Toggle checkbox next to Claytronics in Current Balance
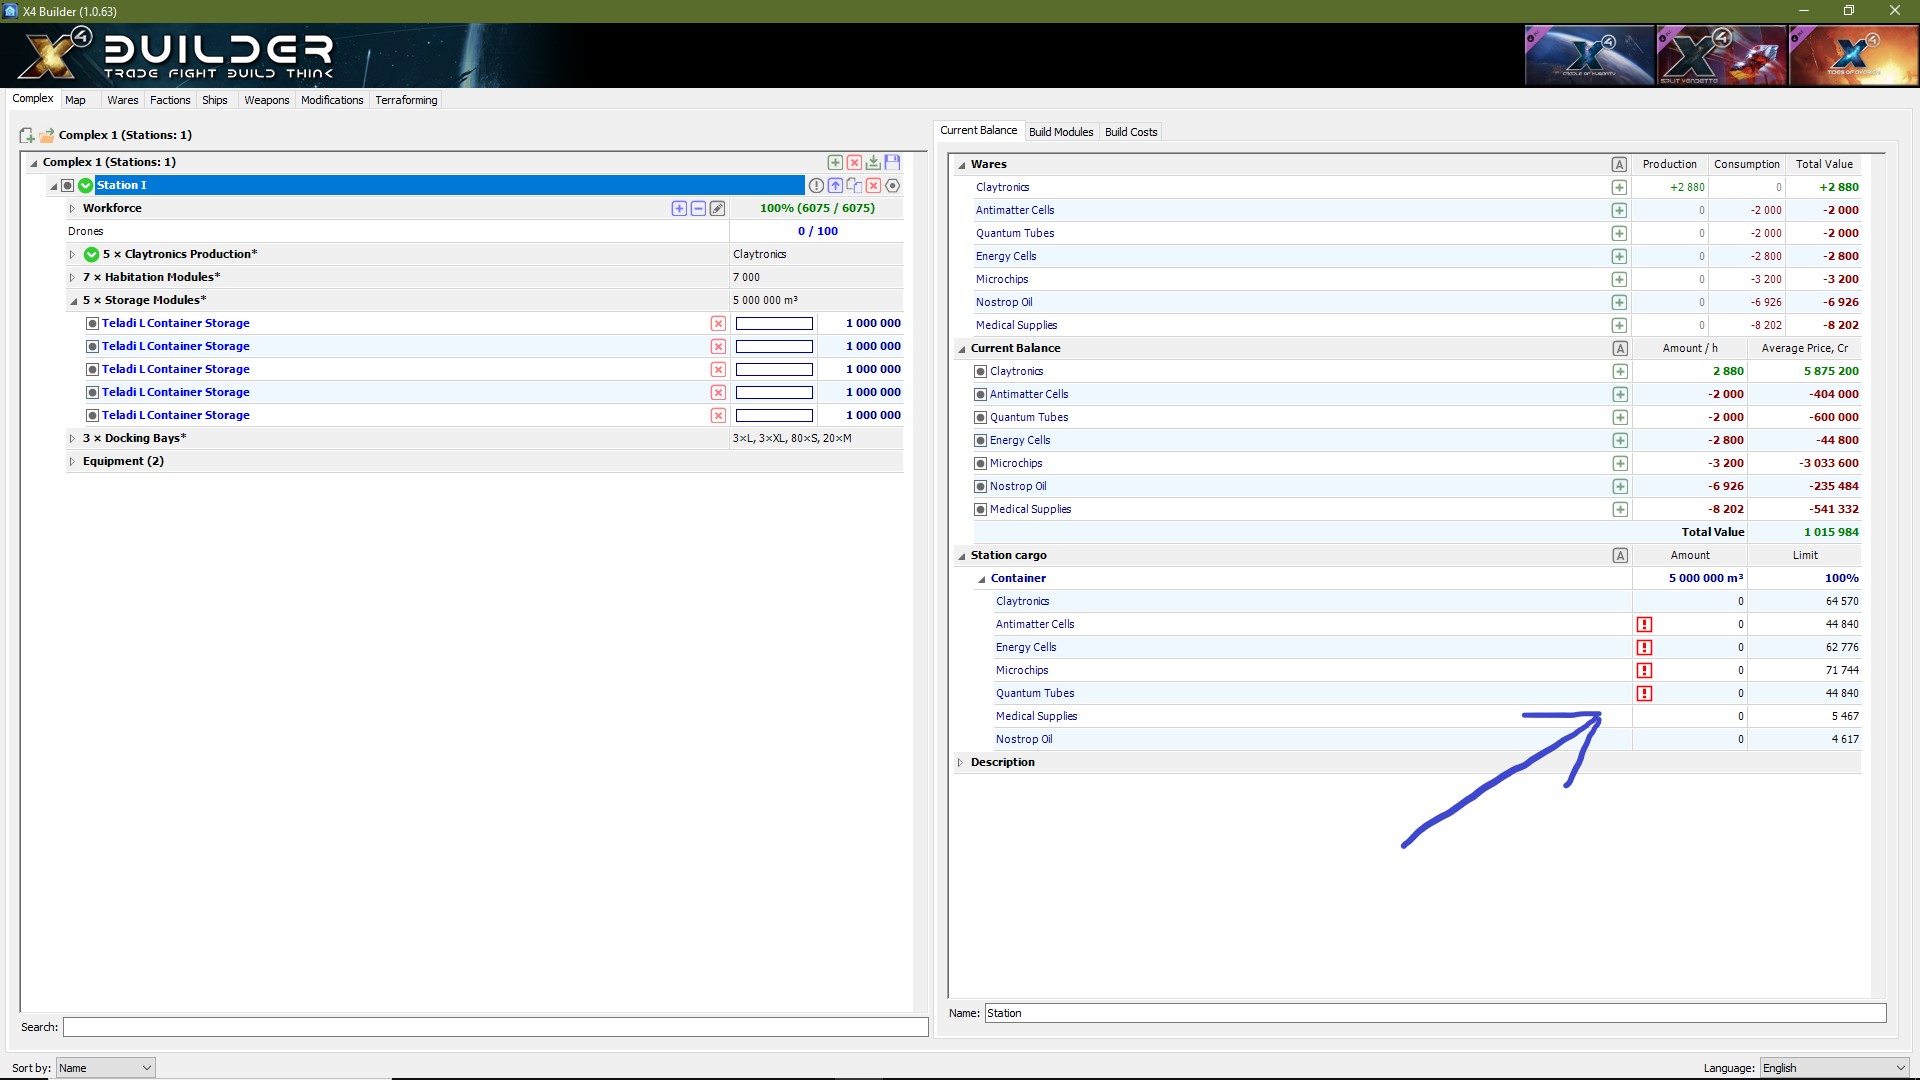 981,371
